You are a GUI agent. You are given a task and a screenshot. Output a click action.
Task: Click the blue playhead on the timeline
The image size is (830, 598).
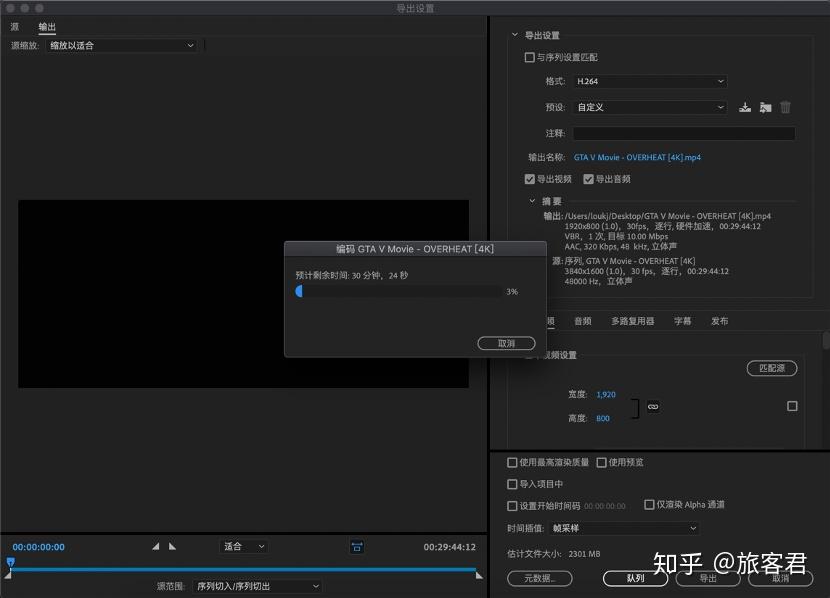tap(10, 563)
